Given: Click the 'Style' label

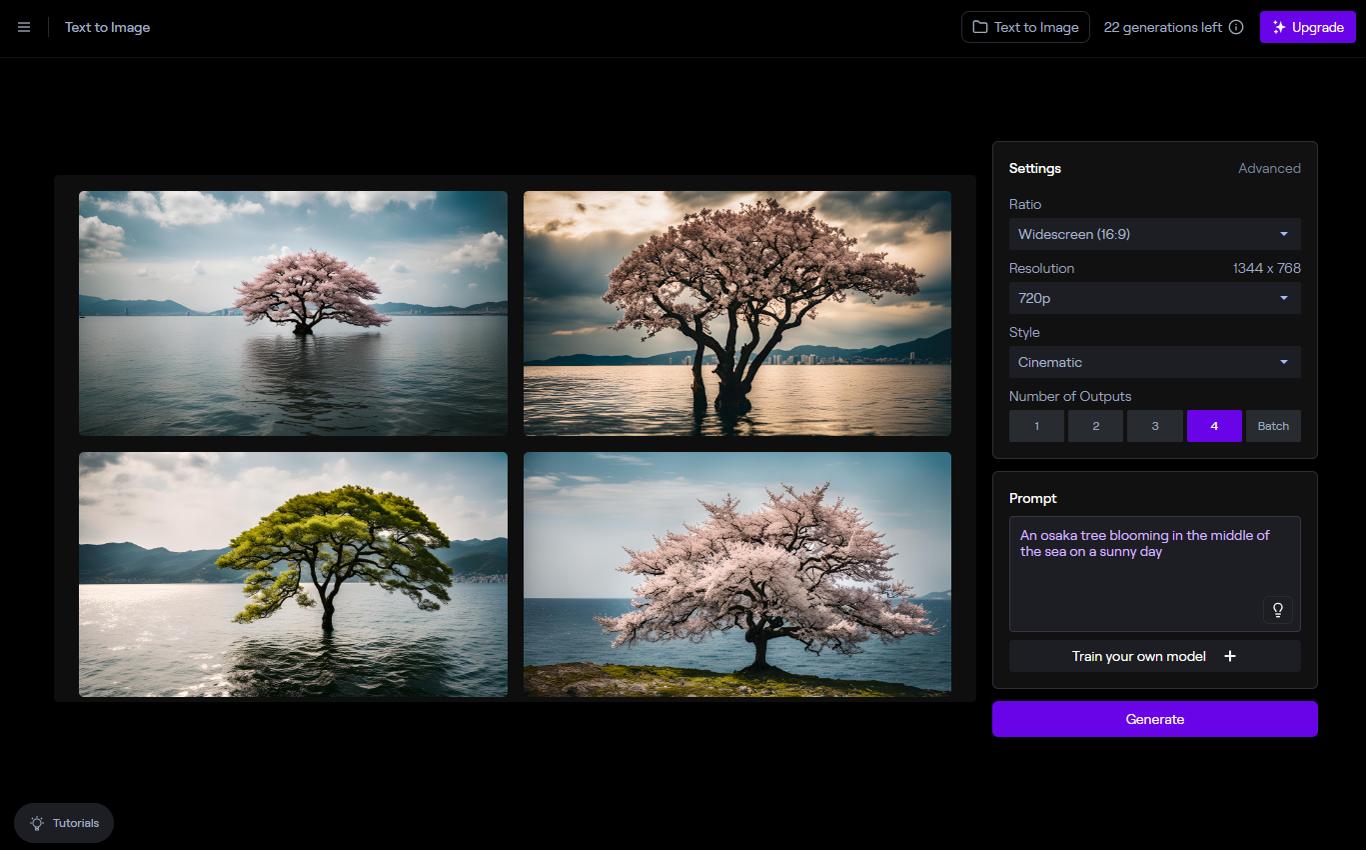Looking at the screenshot, I should pos(1024,332).
